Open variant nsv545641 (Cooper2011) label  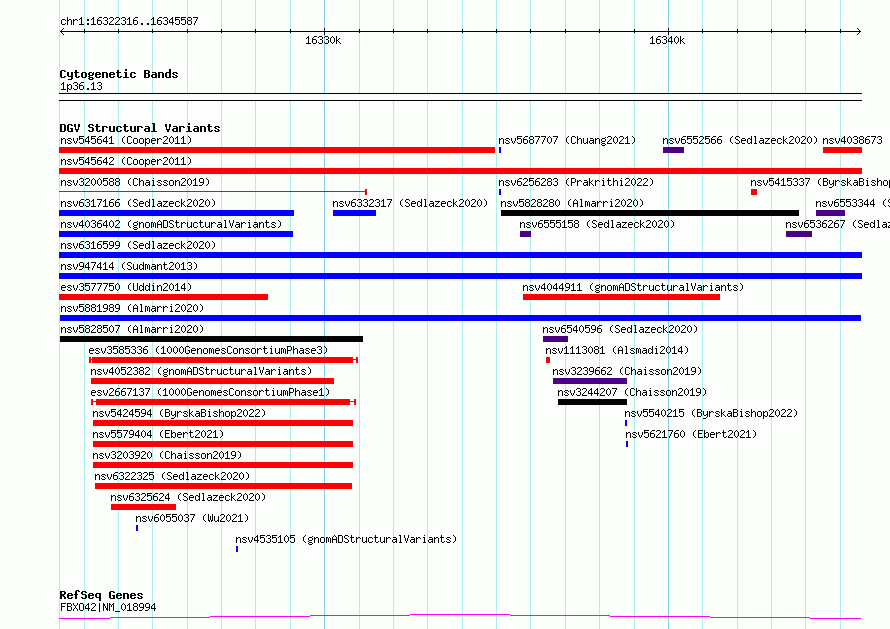(126, 140)
